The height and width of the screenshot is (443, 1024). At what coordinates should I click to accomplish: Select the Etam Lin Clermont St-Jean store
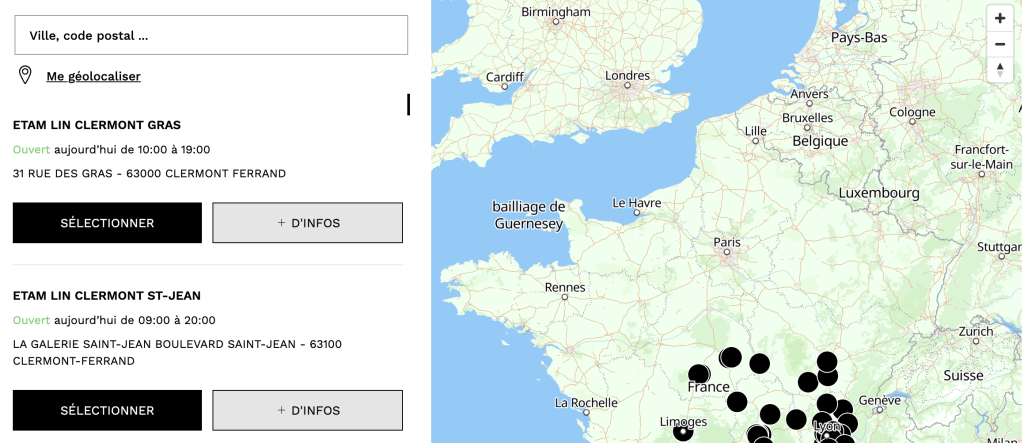pyautogui.click(x=107, y=410)
